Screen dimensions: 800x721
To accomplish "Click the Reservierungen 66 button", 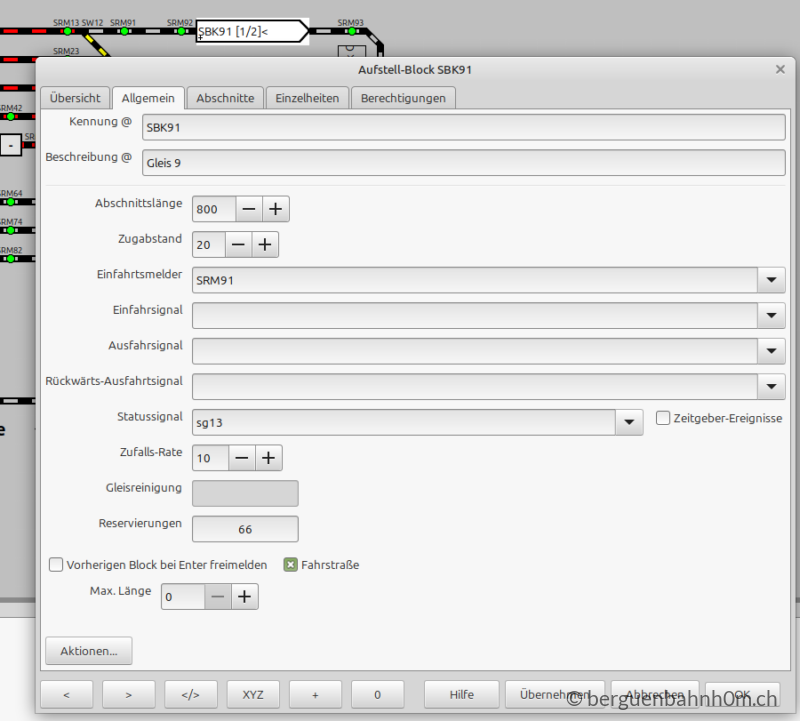I will [245, 529].
